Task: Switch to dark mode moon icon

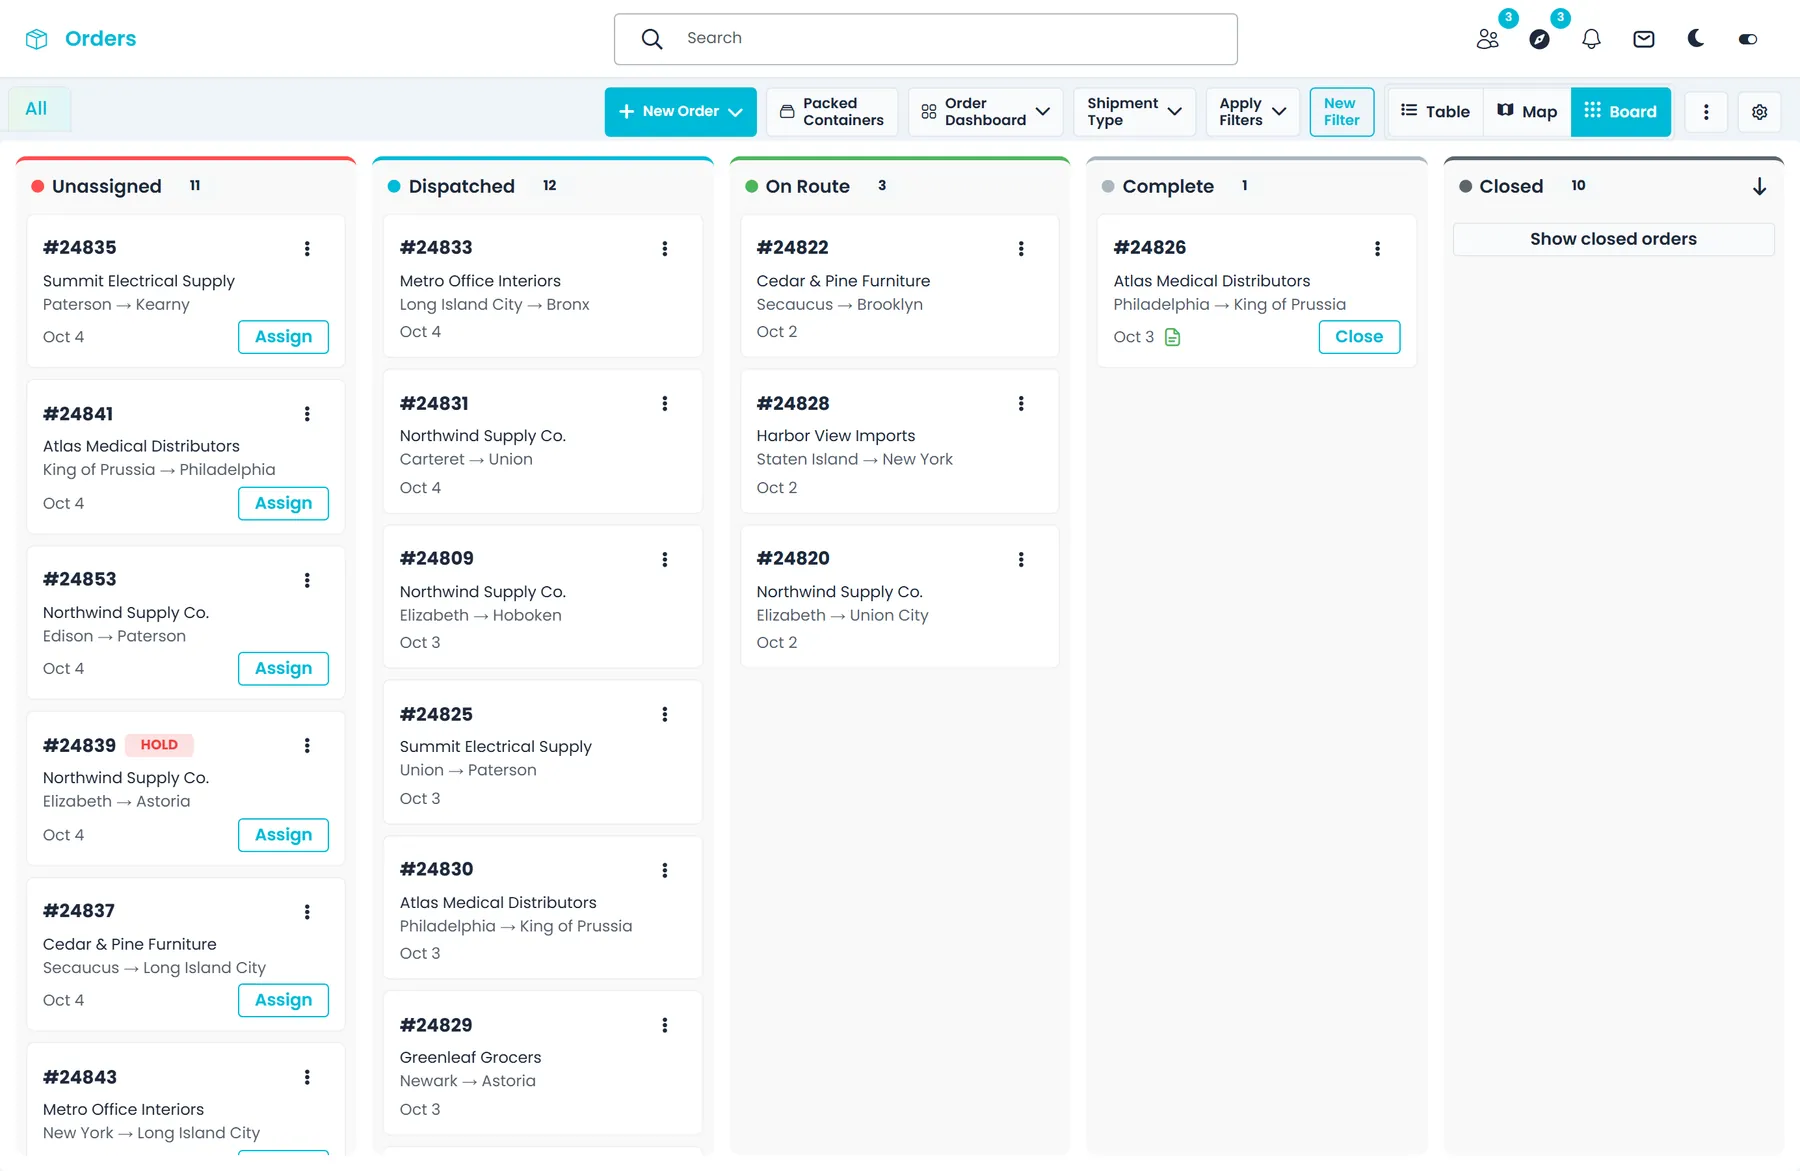Action: tap(1696, 38)
